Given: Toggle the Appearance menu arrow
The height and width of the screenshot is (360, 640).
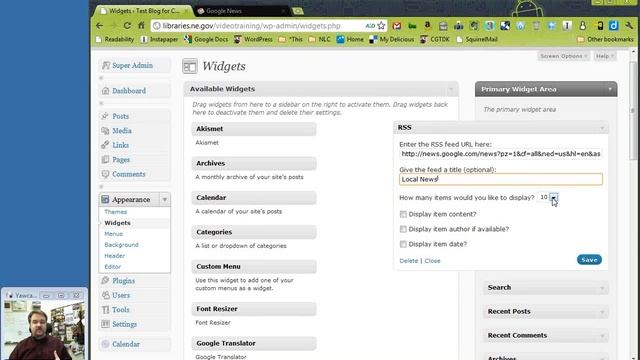Looking at the screenshot, I should tap(165, 200).
